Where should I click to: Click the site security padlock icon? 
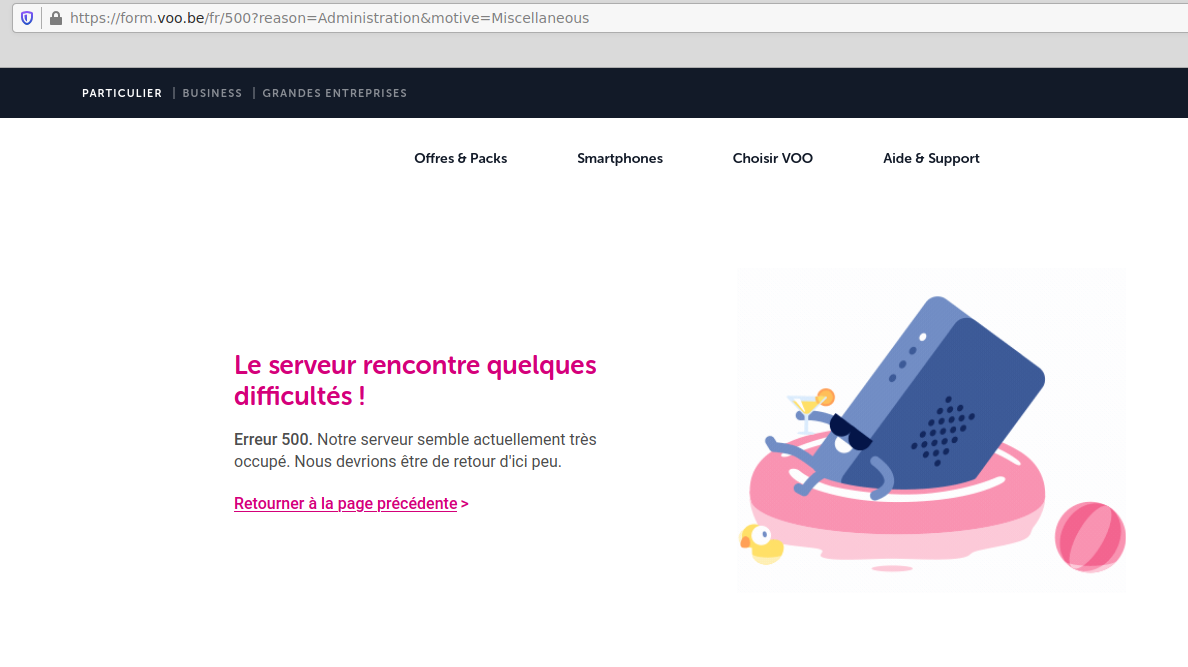[x=55, y=18]
